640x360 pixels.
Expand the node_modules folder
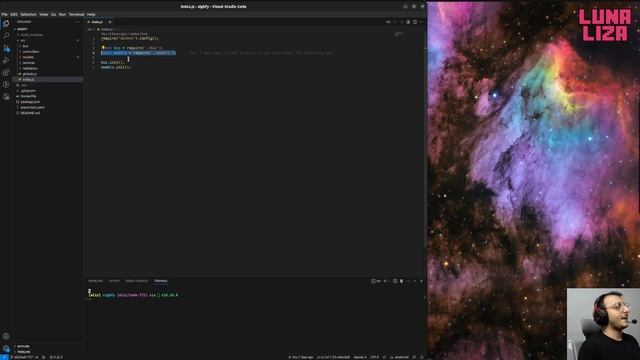click(32, 35)
